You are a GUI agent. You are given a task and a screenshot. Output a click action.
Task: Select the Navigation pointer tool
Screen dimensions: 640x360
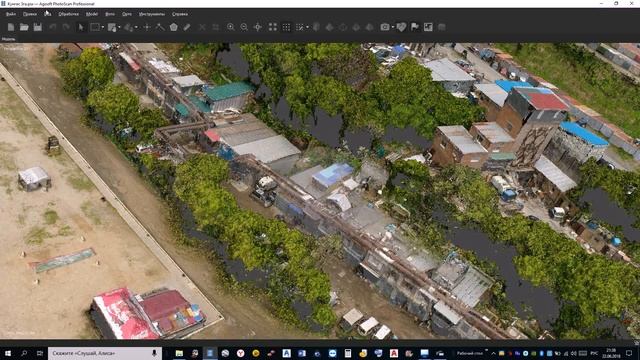(x=81, y=27)
